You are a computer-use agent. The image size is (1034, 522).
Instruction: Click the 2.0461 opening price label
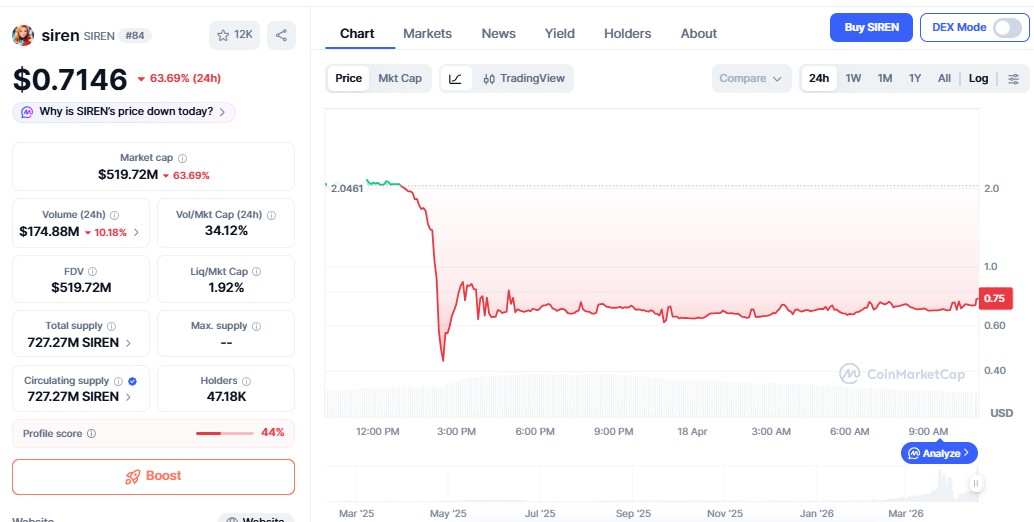tap(348, 188)
